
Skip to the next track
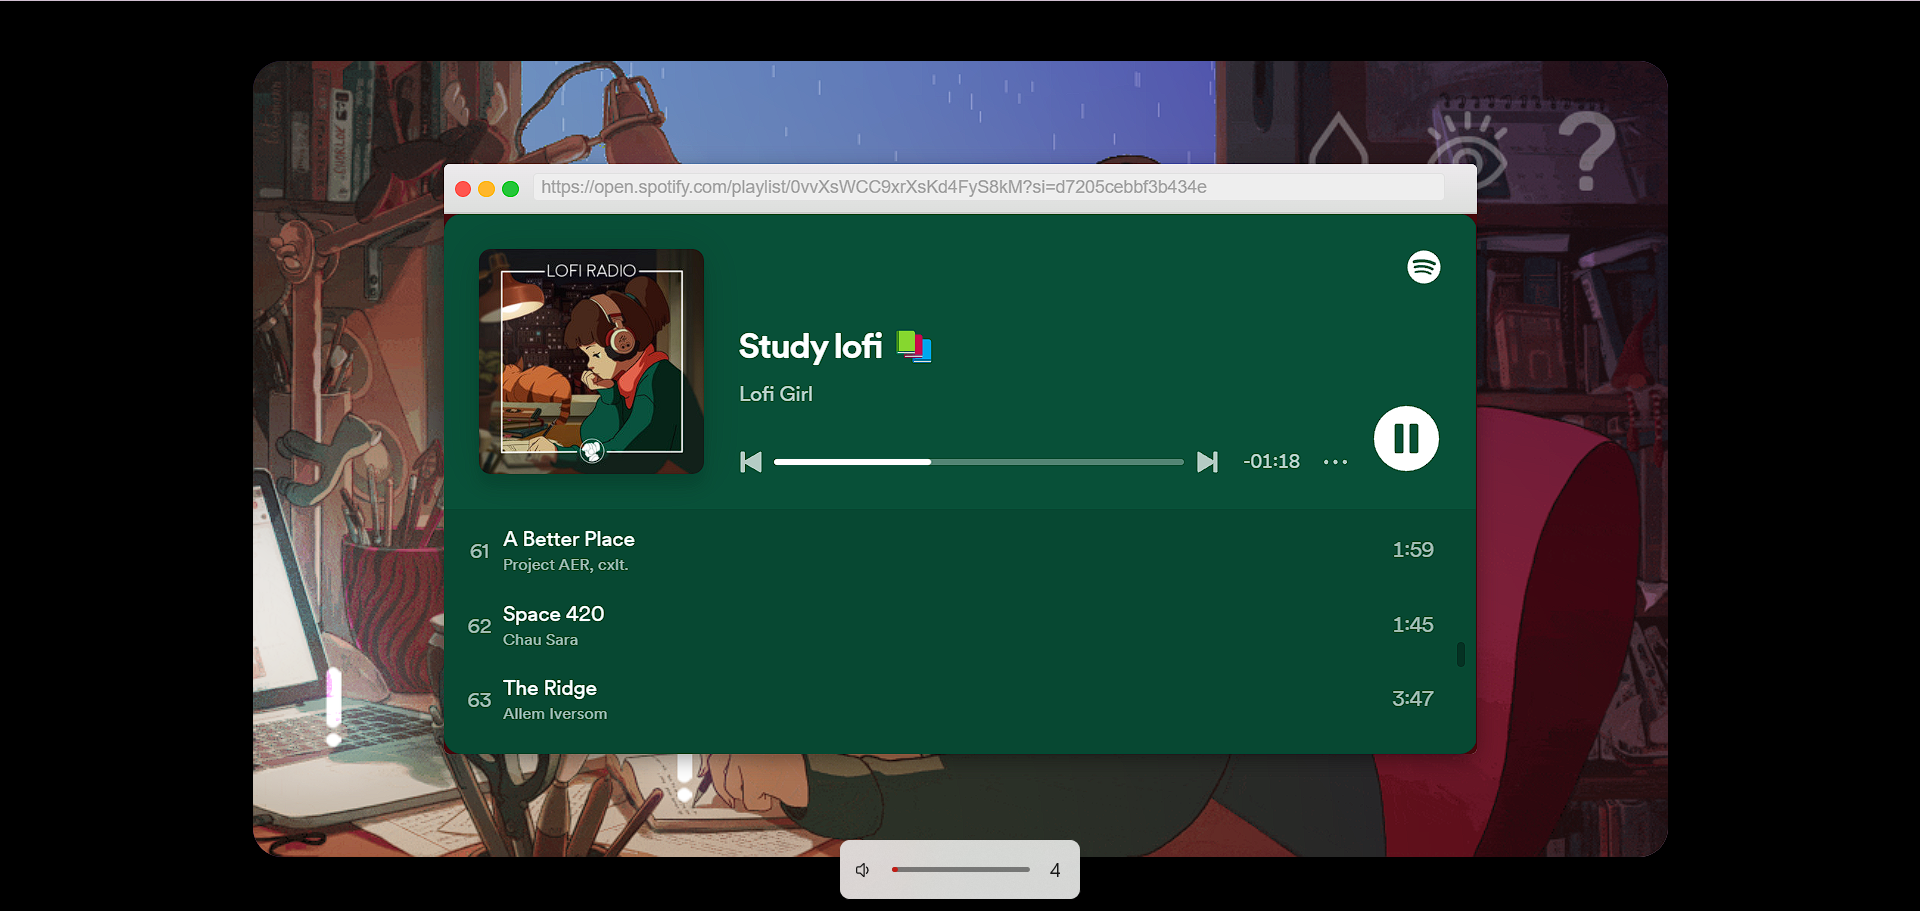click(1207, 462)
